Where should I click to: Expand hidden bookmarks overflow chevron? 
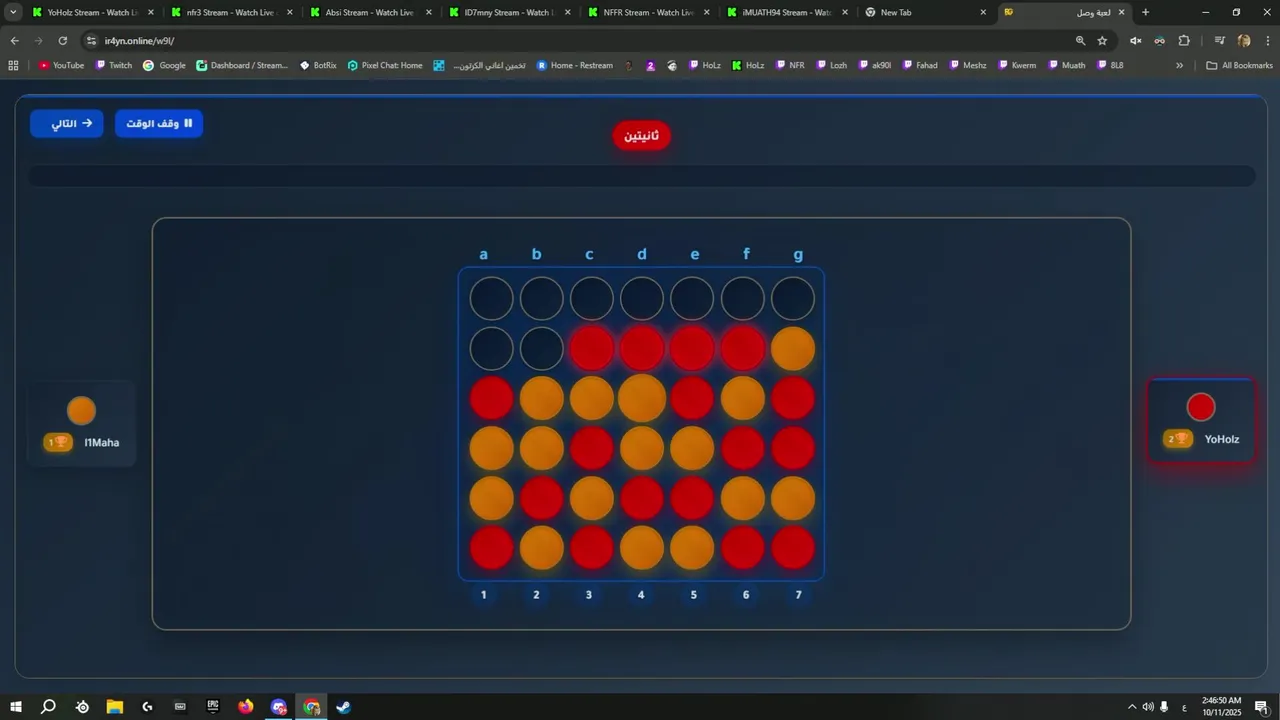[1179, 65]
